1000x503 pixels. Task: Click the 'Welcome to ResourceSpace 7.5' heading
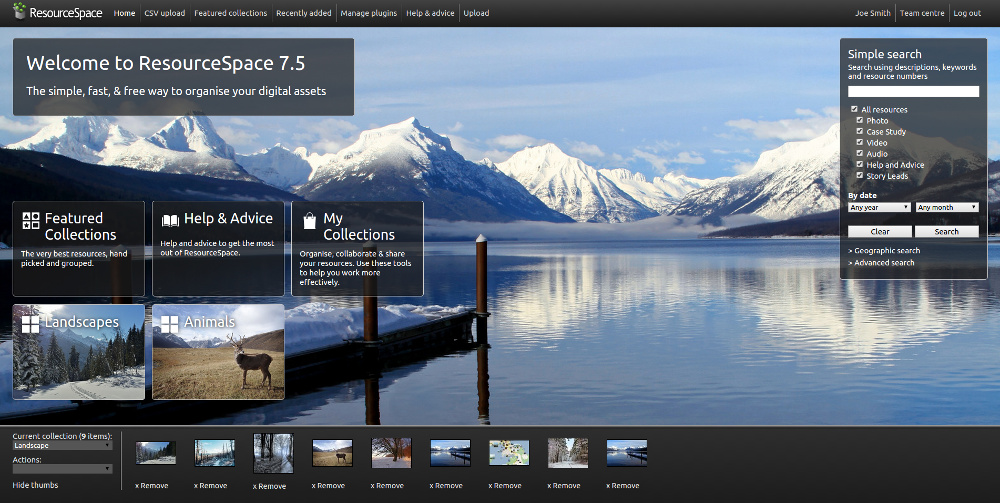(166, 63)
